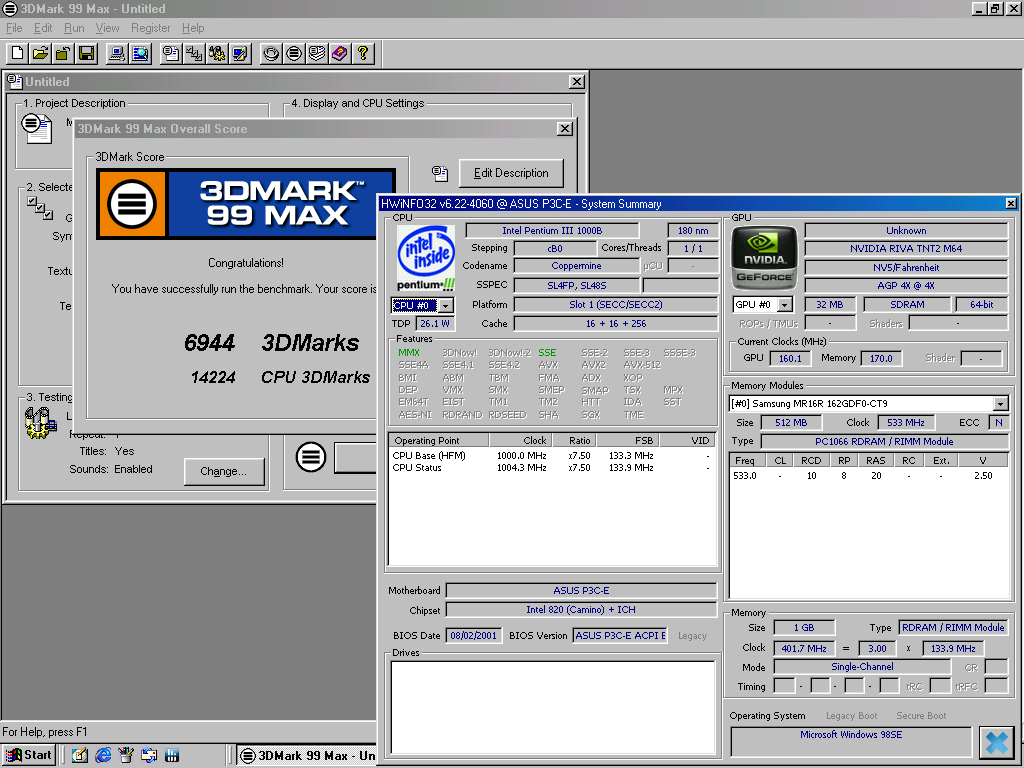
Task: Click the Testing options toolbox icon
Action: click(40, 423)
